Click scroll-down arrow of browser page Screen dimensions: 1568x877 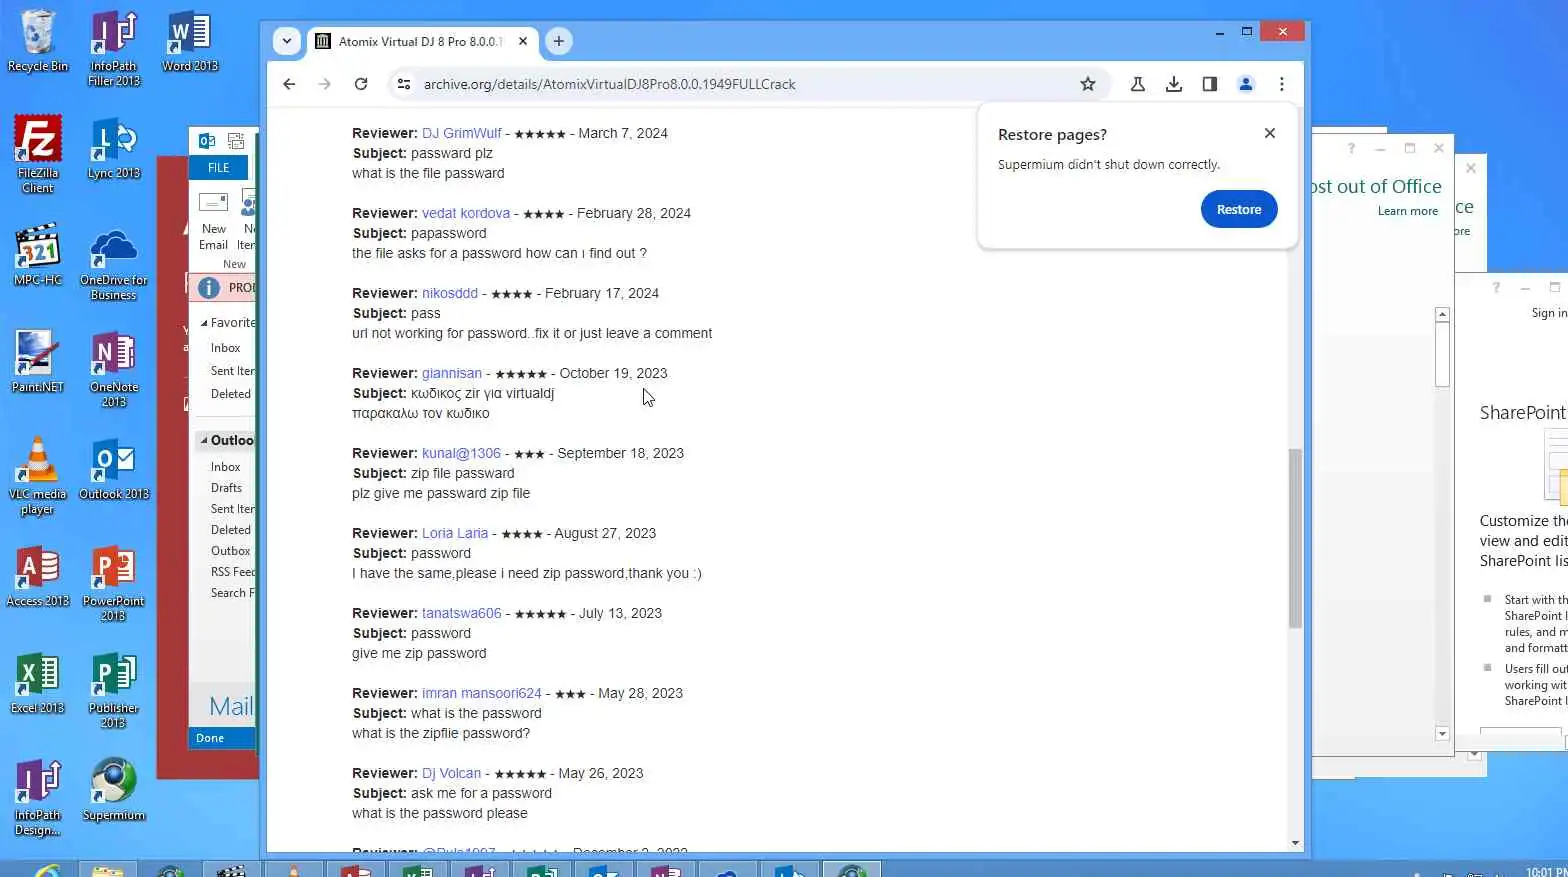(x=1295, y=843)
